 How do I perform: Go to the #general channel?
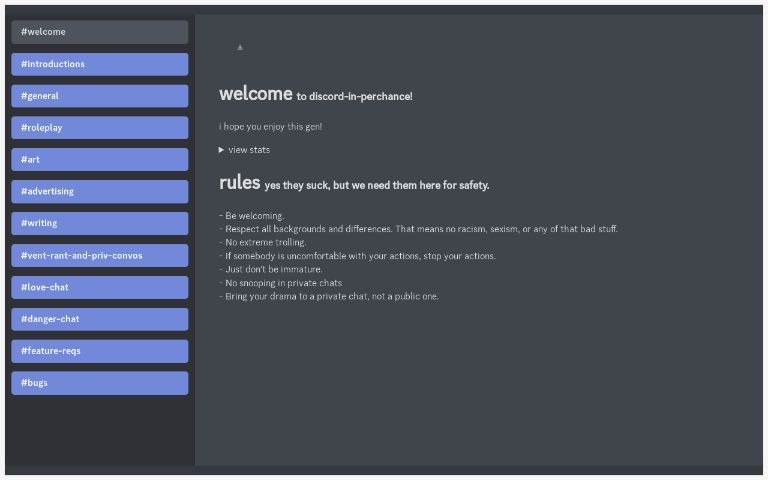99,96
